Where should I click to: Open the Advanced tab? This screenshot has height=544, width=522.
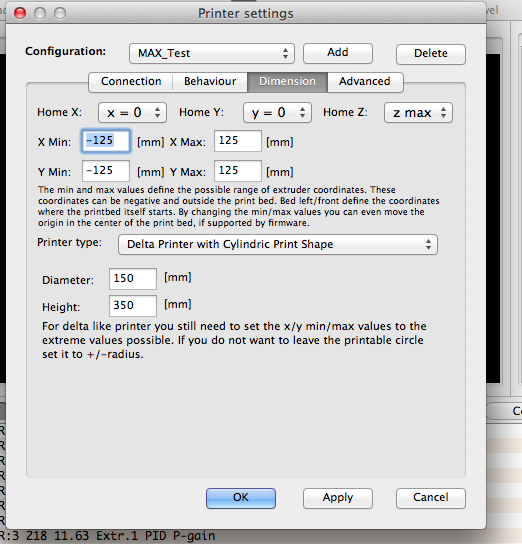click(365, 82)
